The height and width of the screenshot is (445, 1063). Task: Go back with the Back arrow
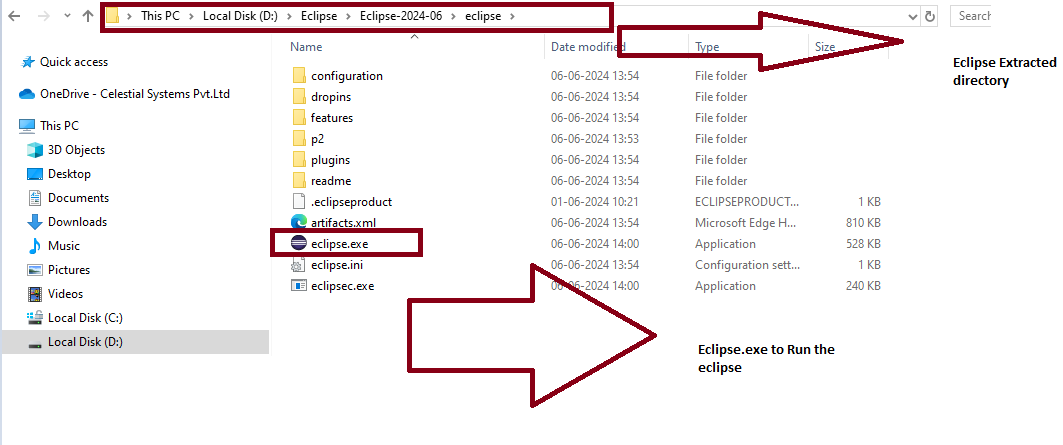pyautogui.click(x=14, y=16)
